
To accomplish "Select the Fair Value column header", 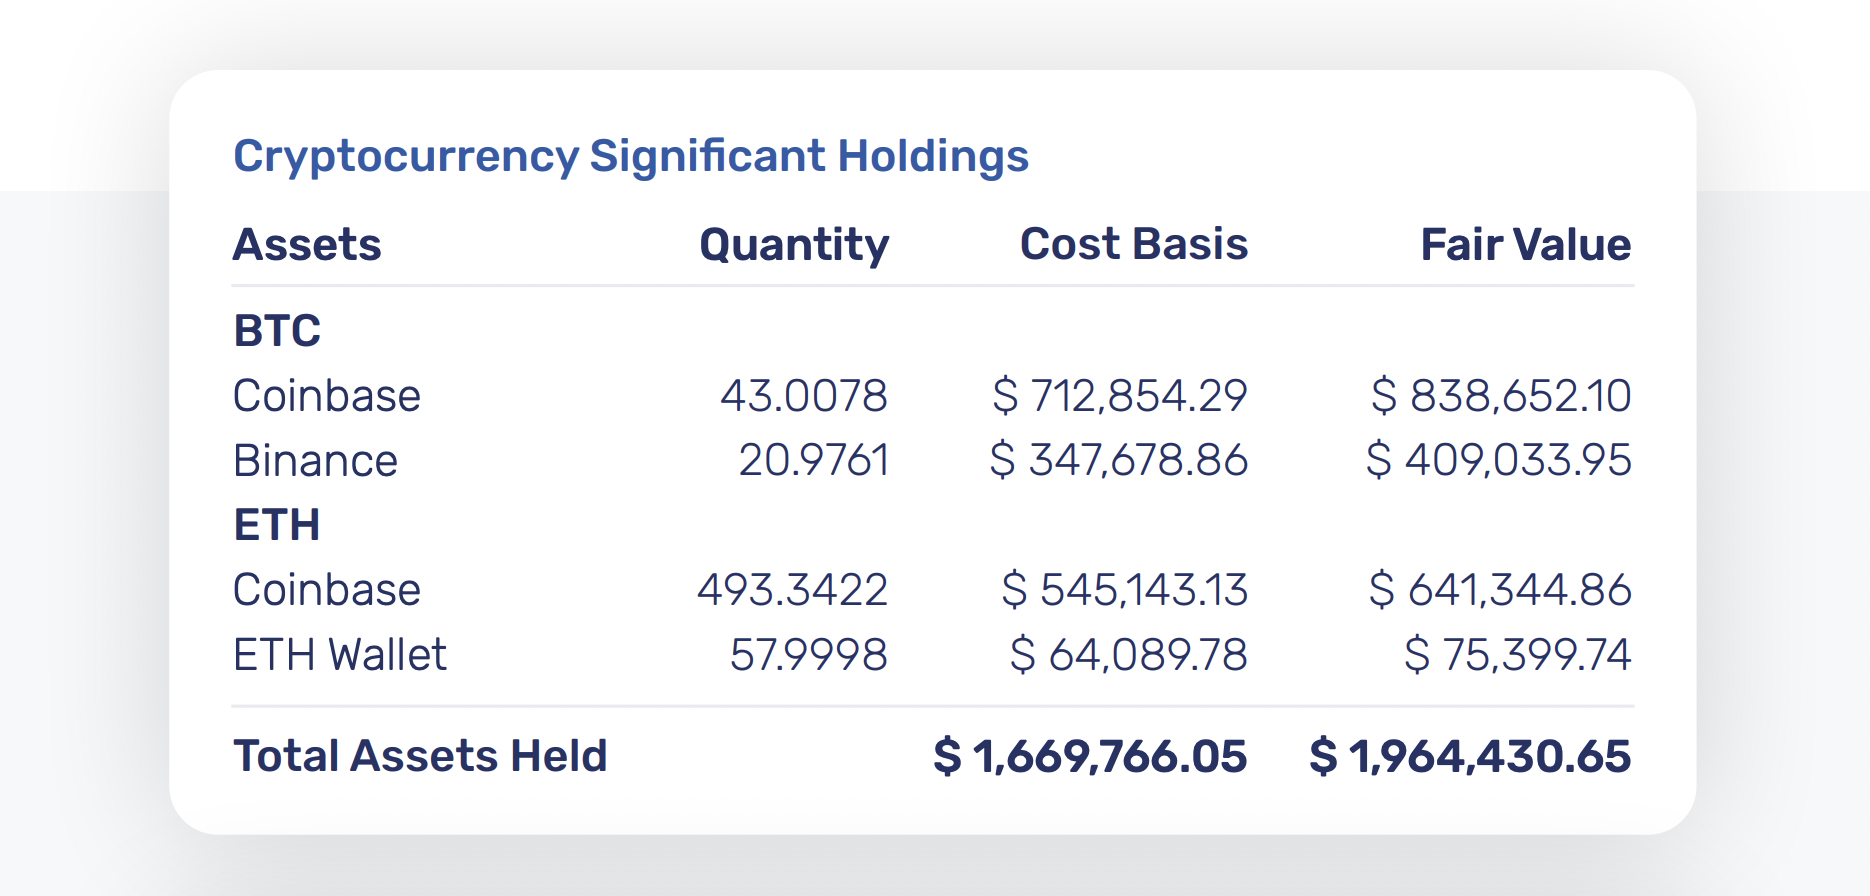I will tap(1526, 245).
